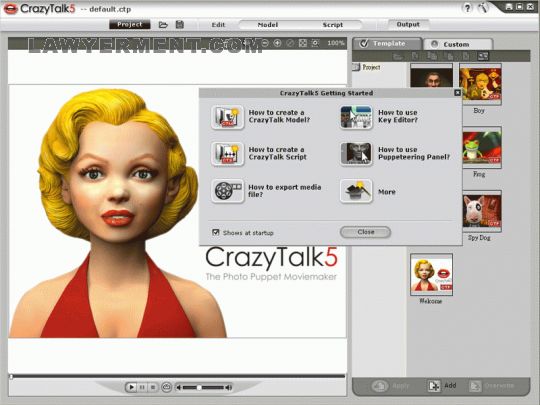The image size is (540, 405).
Task: Click the preferences tools icon beside the help icon
Action: click(x=483, y=8)
